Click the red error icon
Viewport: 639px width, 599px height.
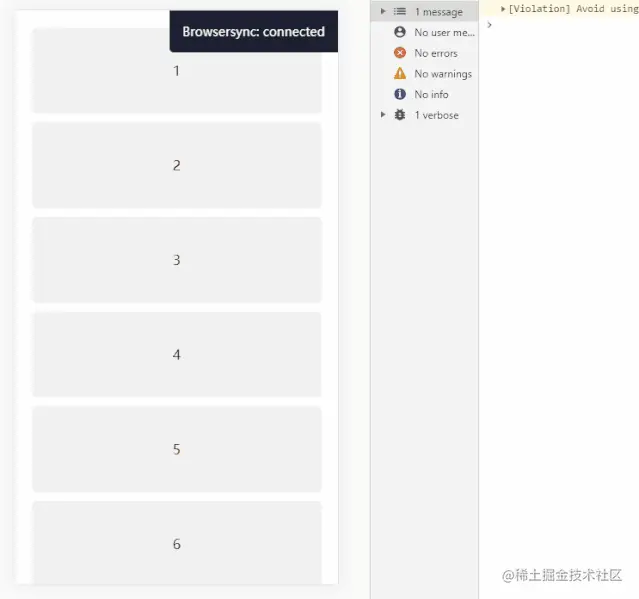pos(400,53)
